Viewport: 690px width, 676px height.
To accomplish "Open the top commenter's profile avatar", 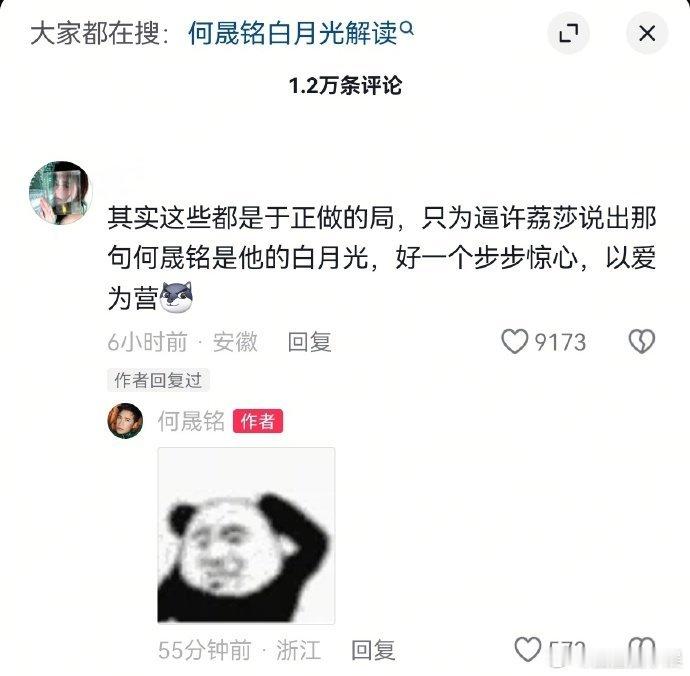I will 61,193.
